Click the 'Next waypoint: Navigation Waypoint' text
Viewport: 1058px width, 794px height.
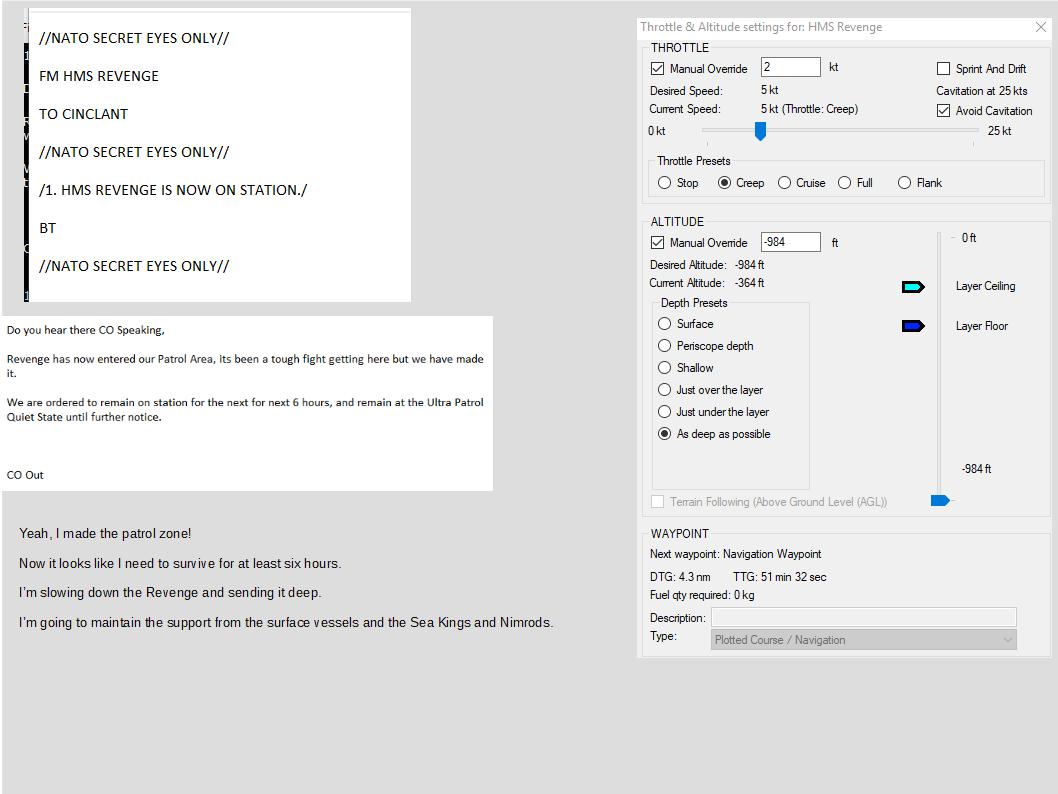tap(735, 554)
